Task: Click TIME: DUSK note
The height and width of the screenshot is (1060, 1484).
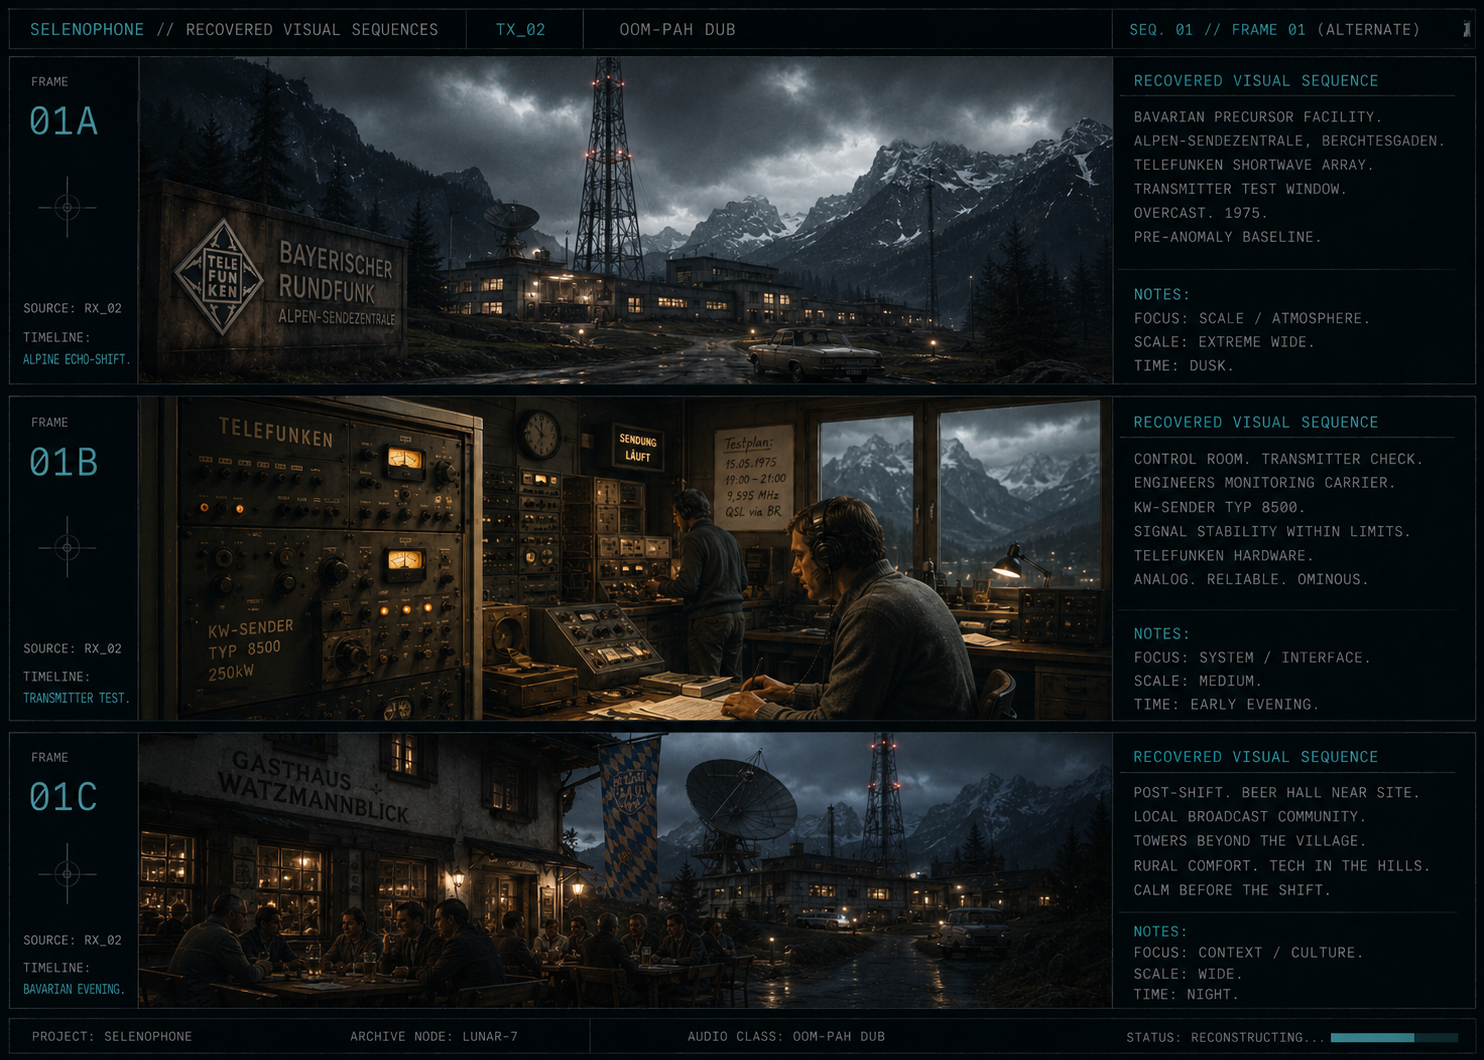Action: pos(1184,366)
